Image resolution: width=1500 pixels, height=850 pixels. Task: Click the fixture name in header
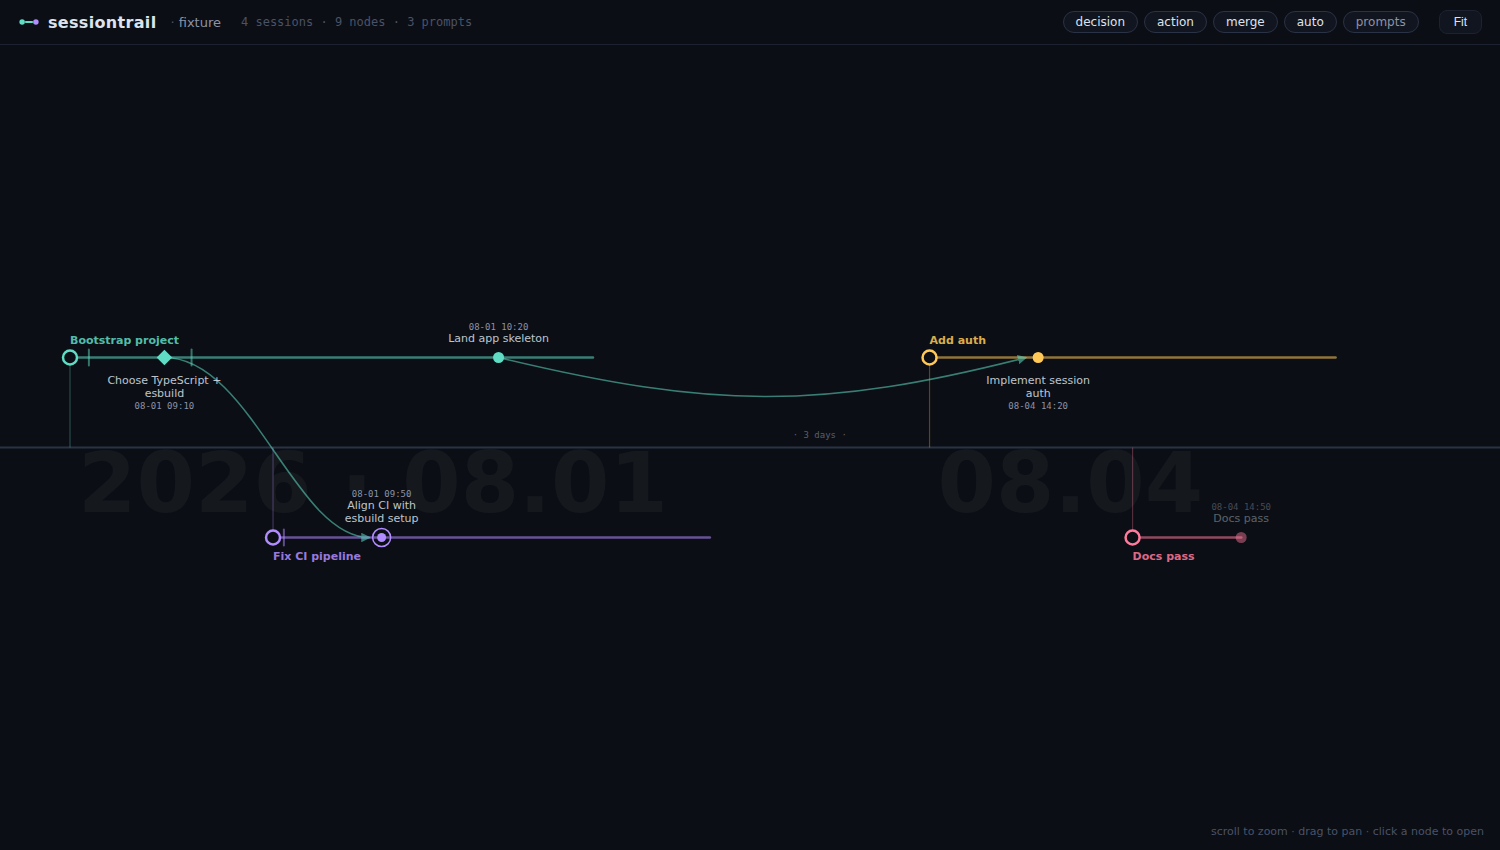(199, 22)
